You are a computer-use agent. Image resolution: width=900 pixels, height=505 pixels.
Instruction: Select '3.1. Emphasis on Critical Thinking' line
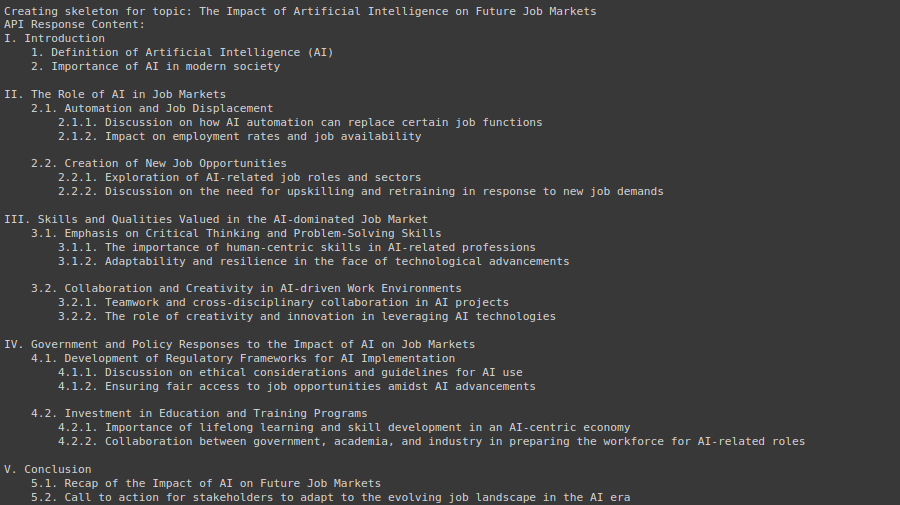coord(236,234)
